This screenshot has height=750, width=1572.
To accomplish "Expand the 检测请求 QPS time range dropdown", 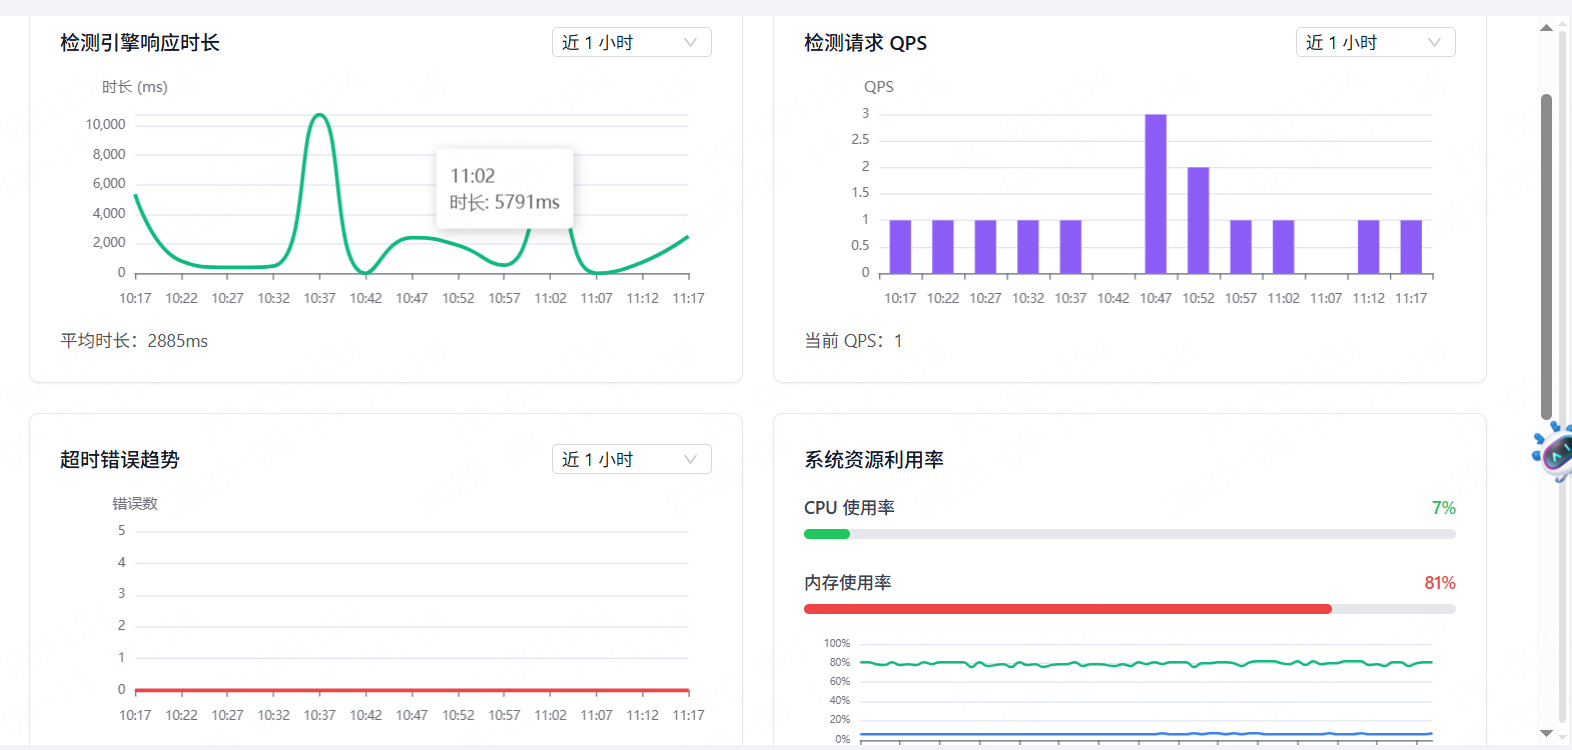I will point(1375,42).
